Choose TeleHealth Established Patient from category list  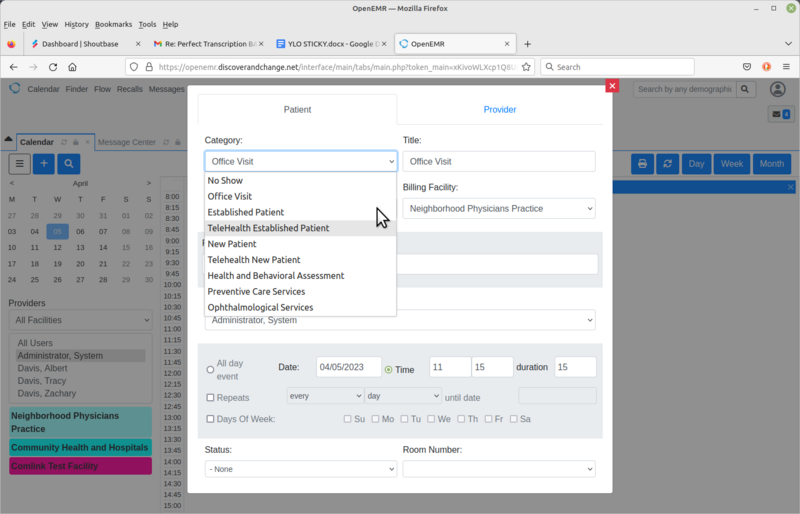[268, 228]
